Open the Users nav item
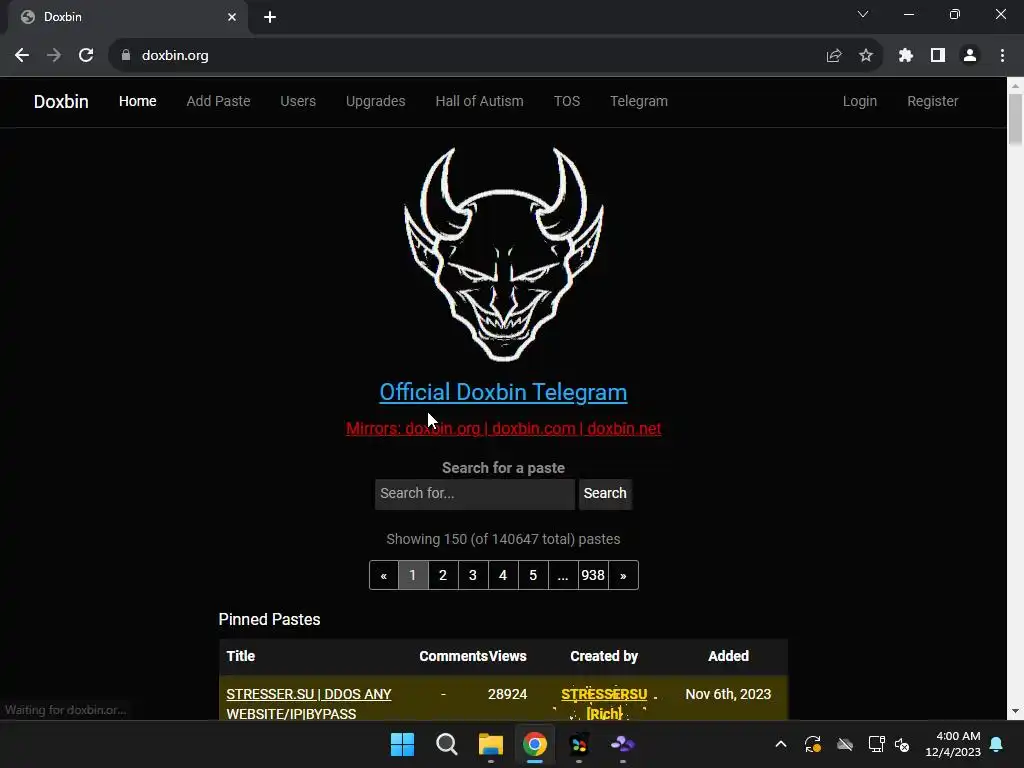The image size is (1024, 768). 298,101
